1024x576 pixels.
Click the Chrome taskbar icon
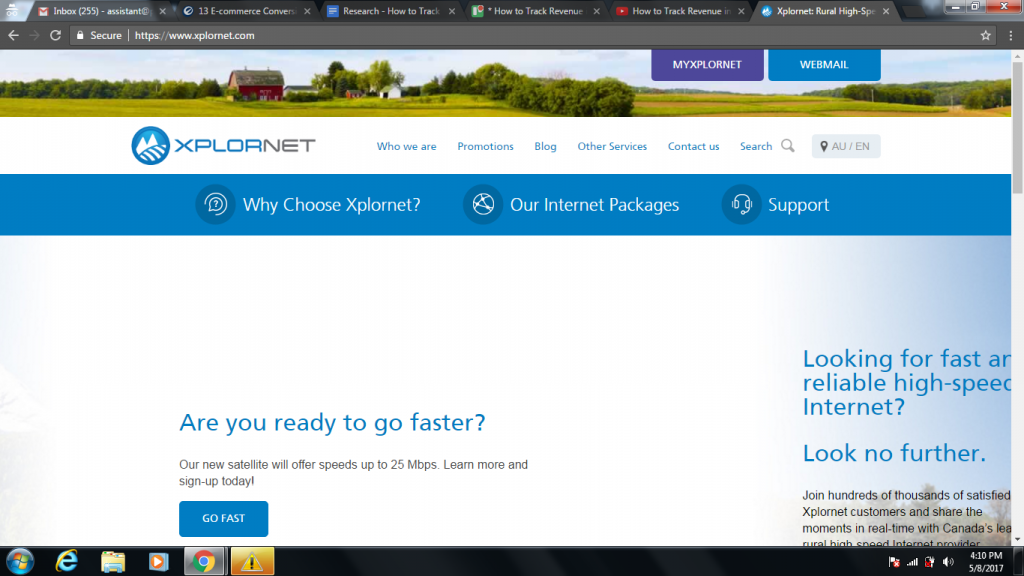[x=204, y=562]
